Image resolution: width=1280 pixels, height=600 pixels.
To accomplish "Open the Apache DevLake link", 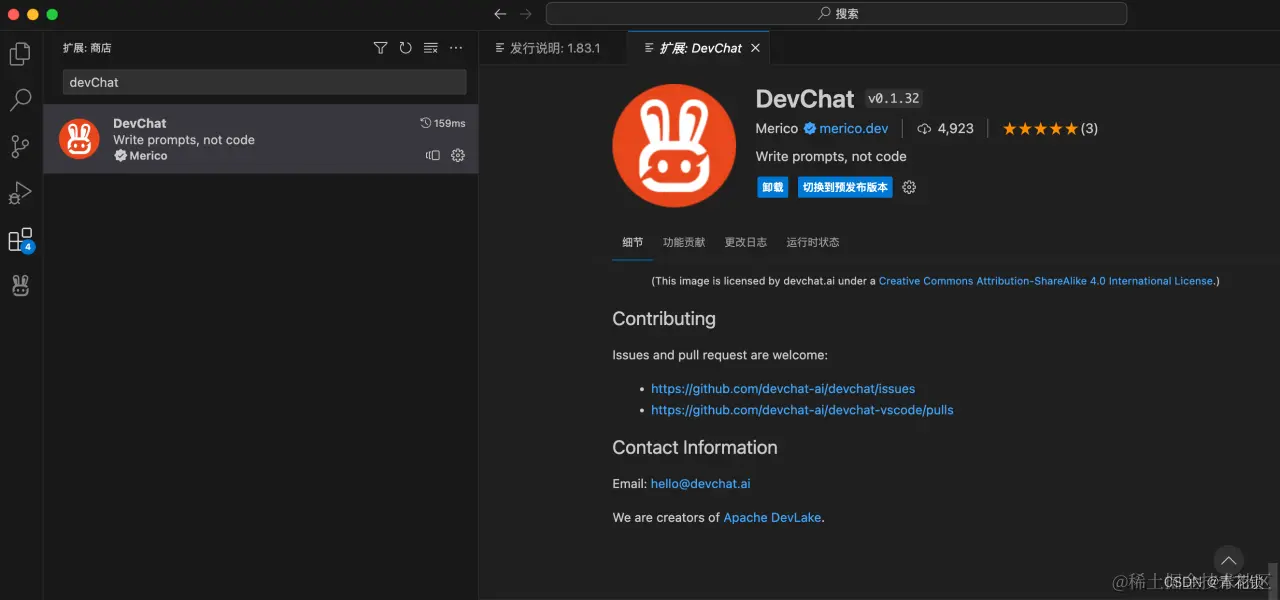I will click(772, 518).
